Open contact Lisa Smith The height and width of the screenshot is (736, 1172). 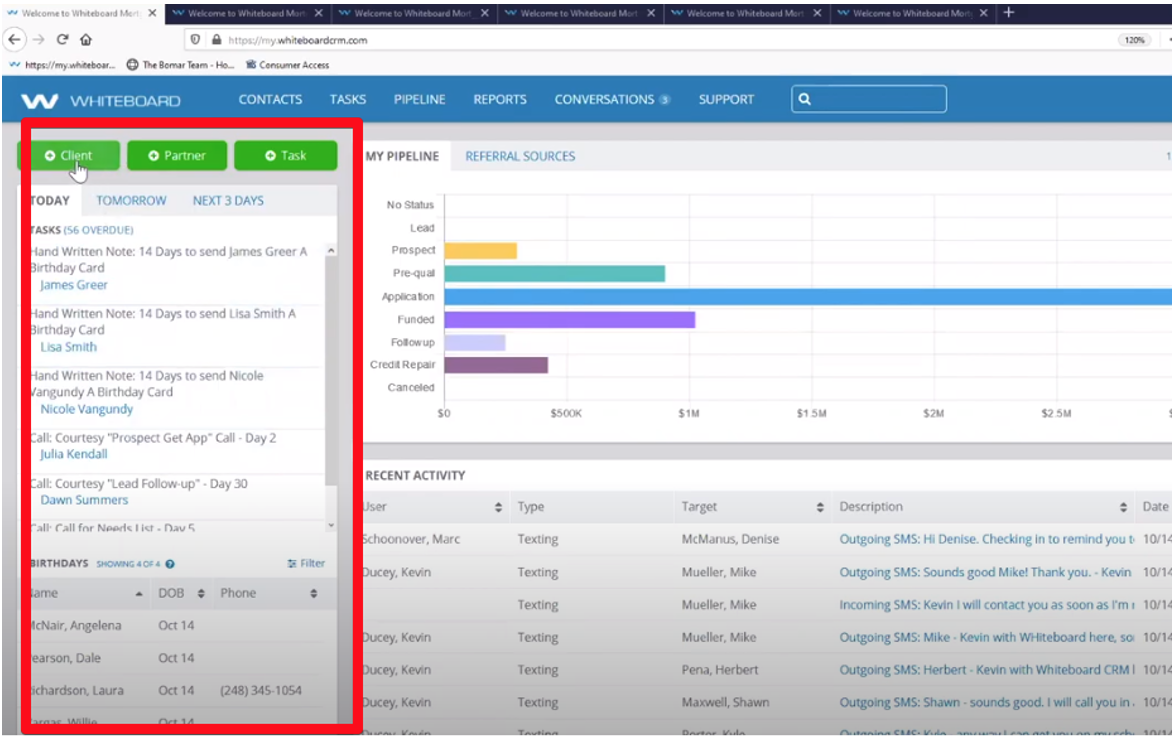69,347
